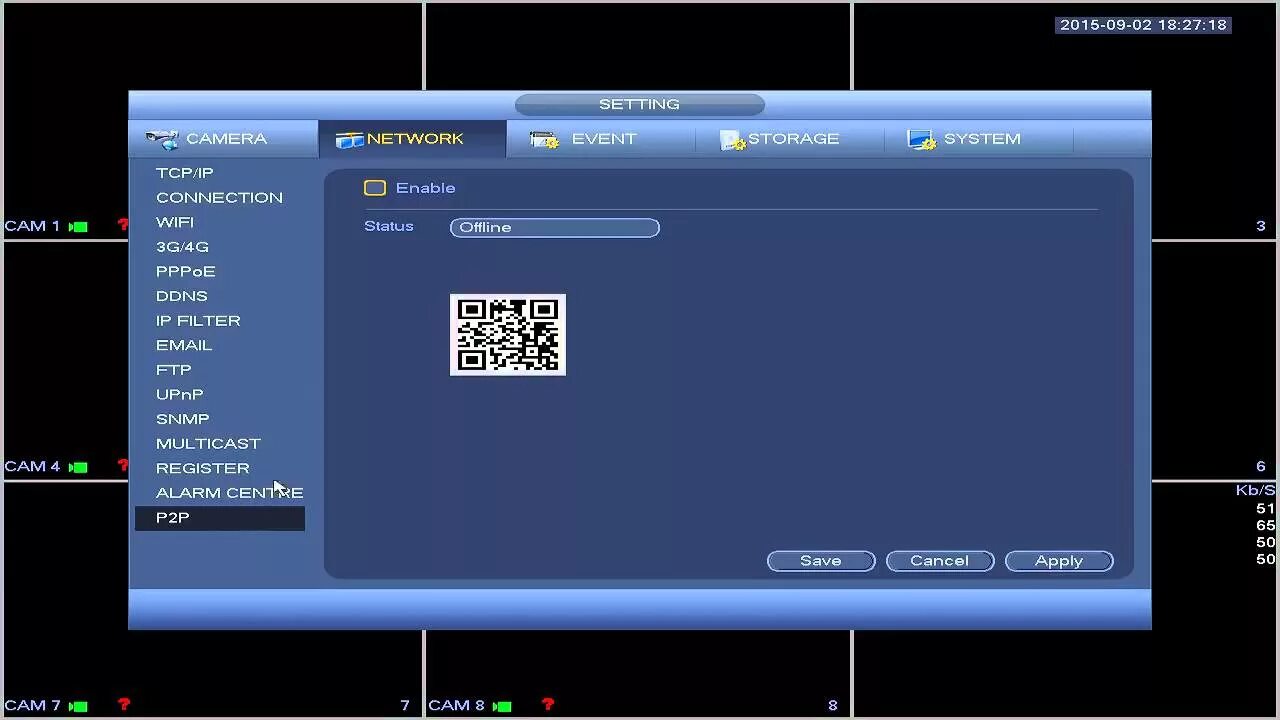Select the NETWORK tab
This screenshot has width=1280, height=720.
(412, 139)
